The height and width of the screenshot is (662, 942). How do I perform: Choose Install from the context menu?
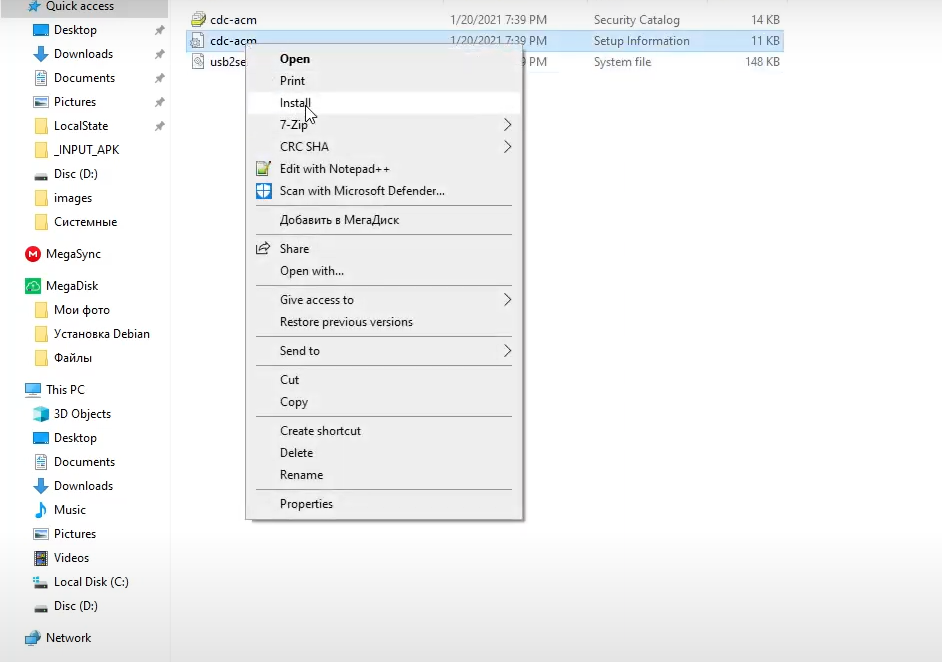pos(295,103)
